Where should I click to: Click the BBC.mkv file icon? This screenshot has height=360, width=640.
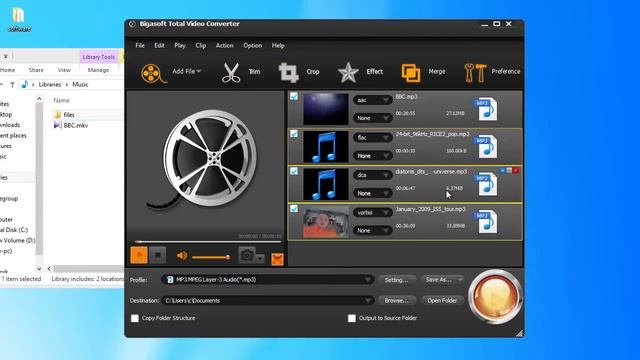click(58, 125)
